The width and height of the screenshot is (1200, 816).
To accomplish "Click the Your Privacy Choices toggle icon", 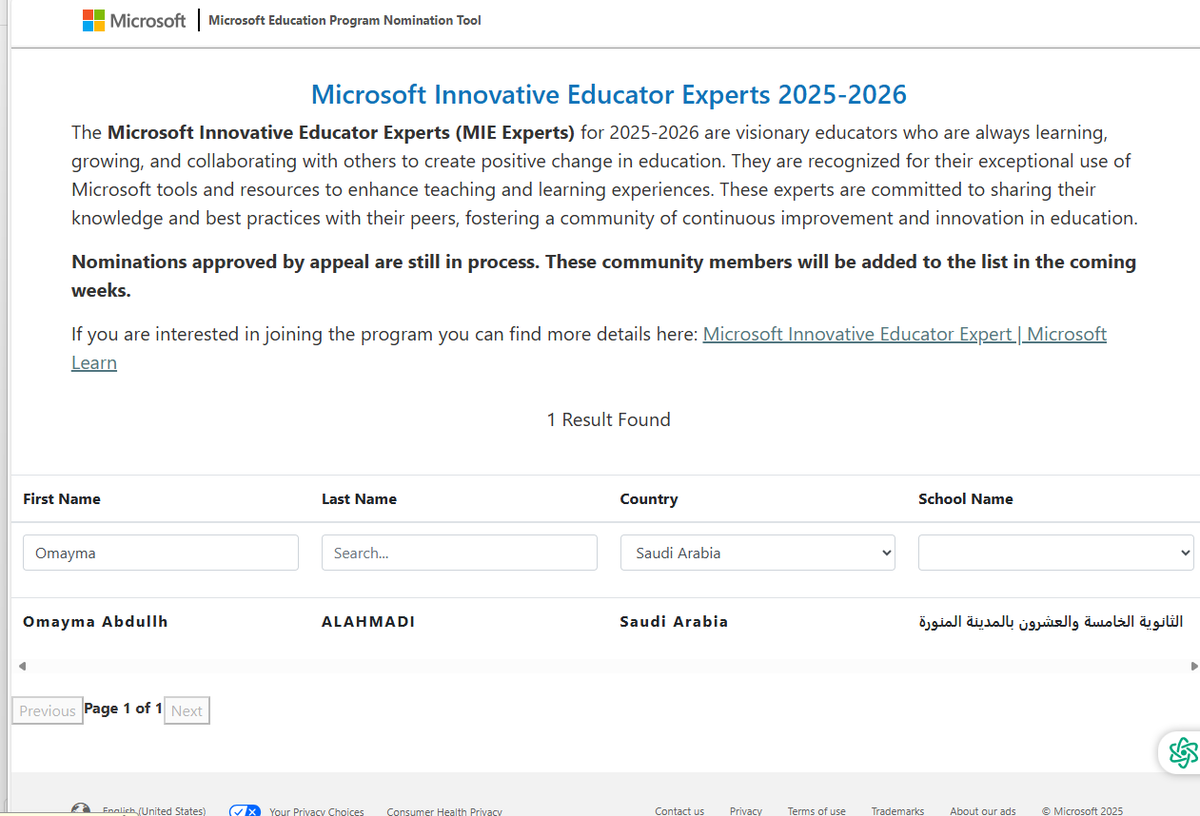I will 245,811.
